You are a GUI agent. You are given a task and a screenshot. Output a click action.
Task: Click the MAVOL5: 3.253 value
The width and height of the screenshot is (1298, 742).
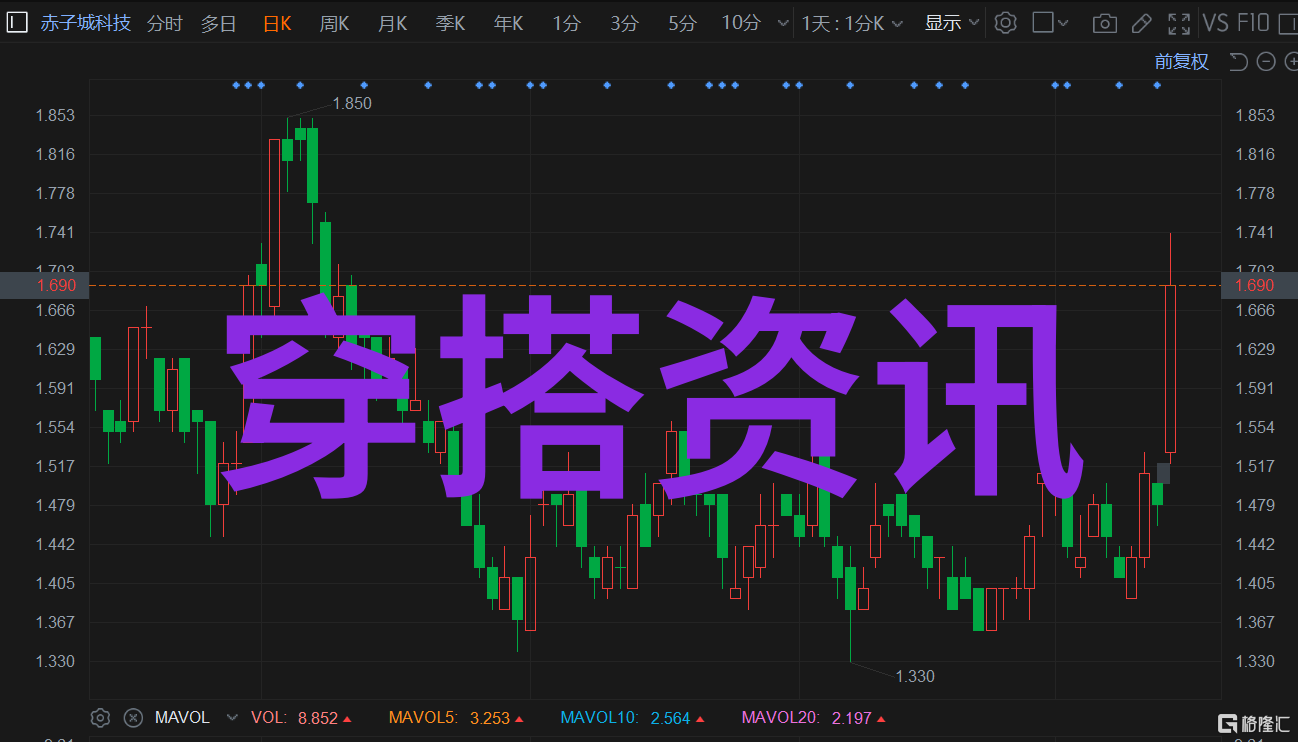456,718
